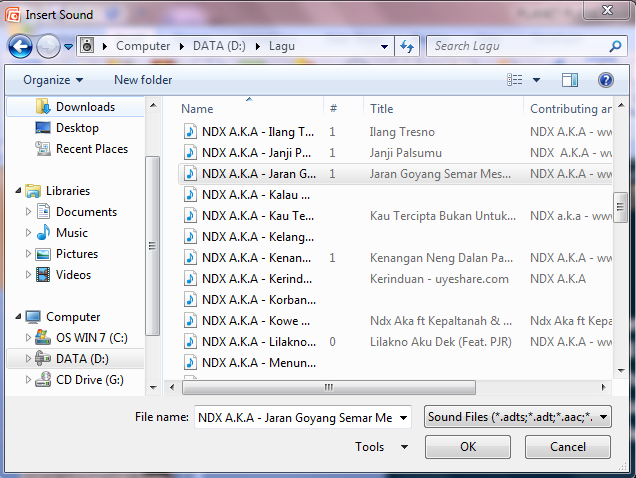Viewport: 636px width, 478px height.
Task: Select the Music note library icon
Action: coord(43,232)
